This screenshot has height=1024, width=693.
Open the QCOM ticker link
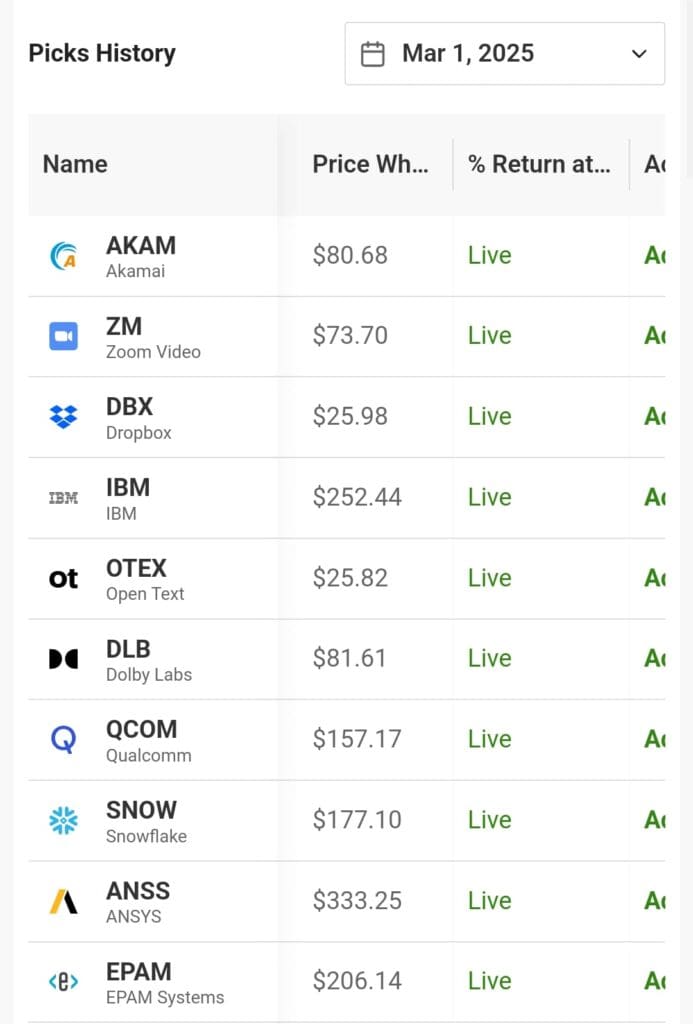tap(142, 729)
